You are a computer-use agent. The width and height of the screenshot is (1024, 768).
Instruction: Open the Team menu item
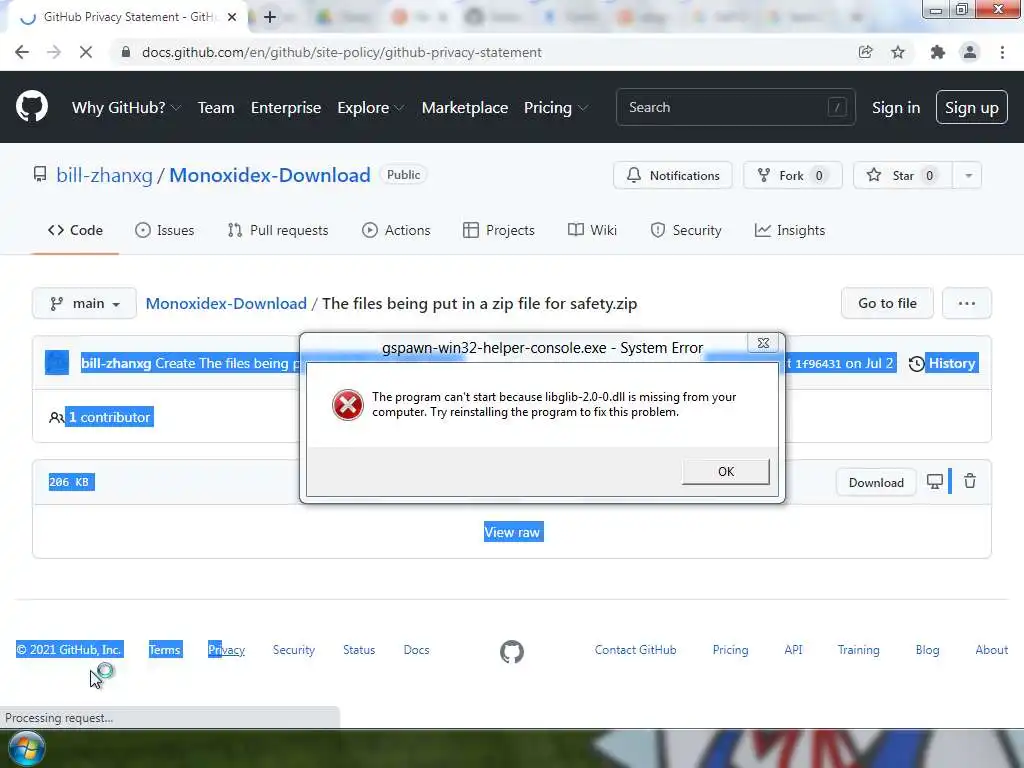216,108
